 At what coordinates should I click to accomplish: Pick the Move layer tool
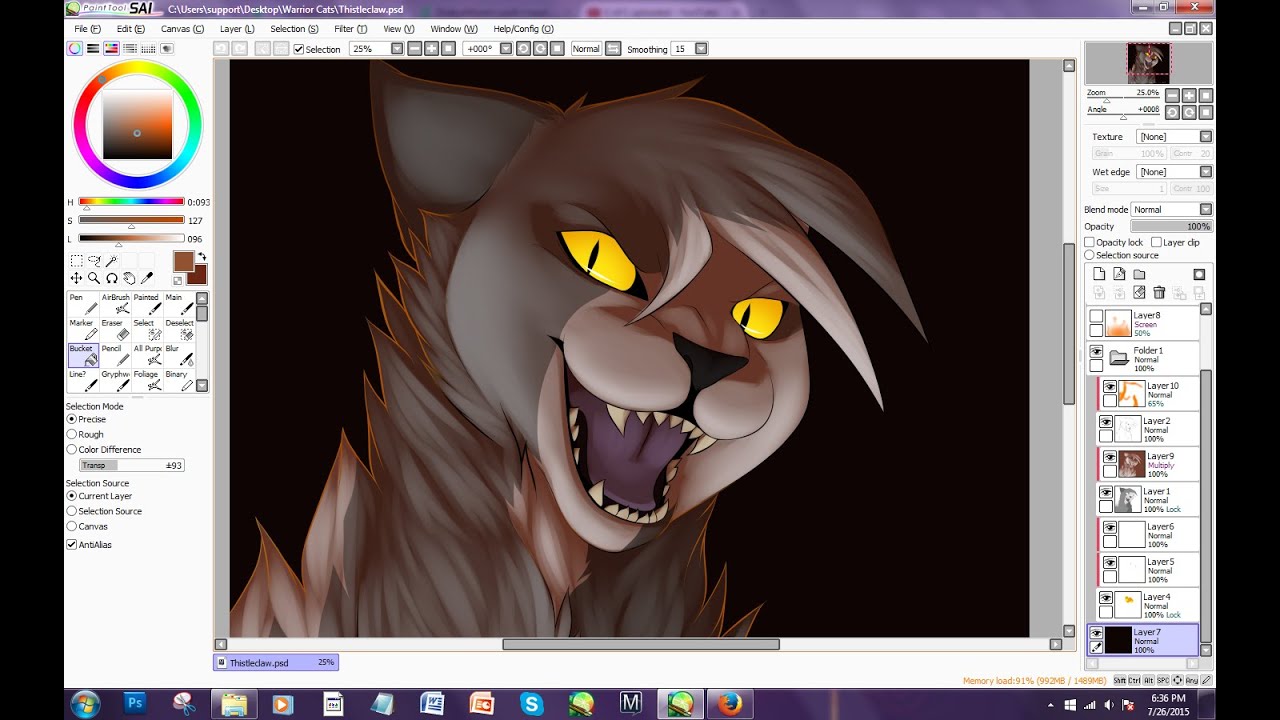click(x=76, y=278)
